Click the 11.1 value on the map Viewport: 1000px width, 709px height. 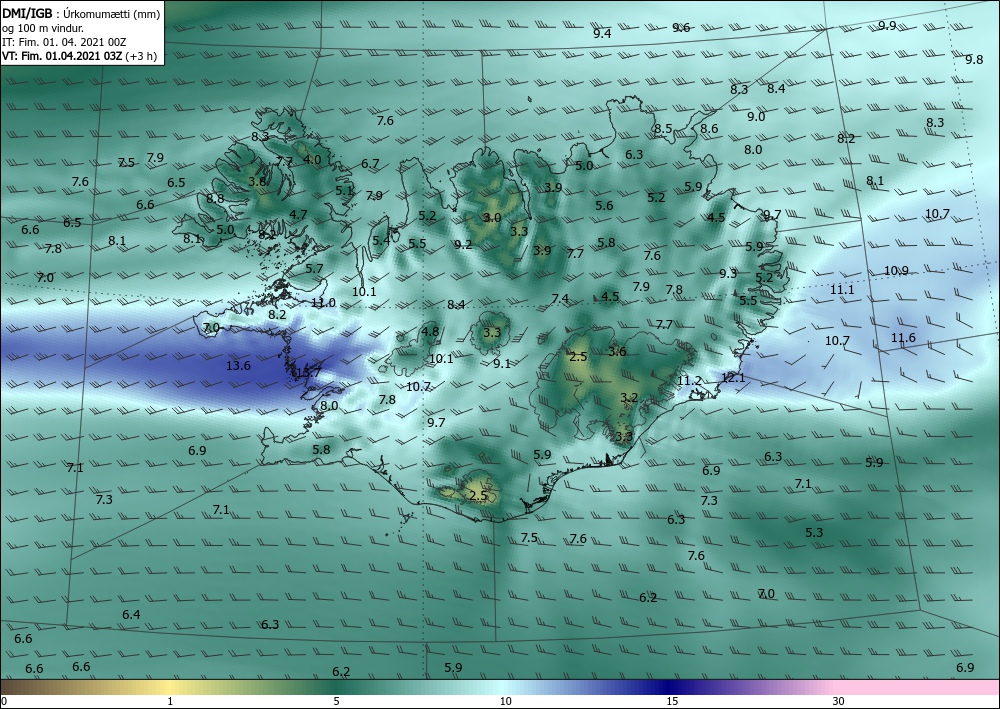842,290
